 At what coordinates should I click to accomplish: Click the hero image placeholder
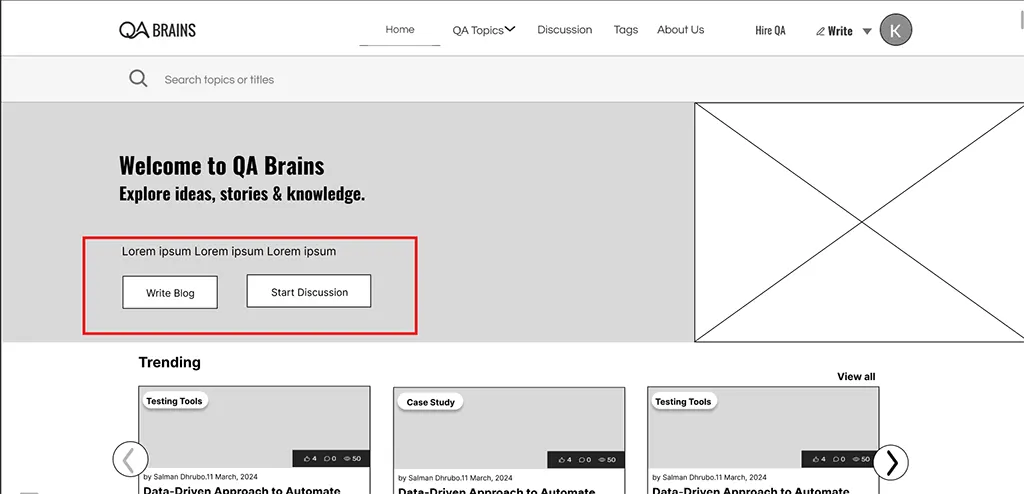tap(859, 222)
